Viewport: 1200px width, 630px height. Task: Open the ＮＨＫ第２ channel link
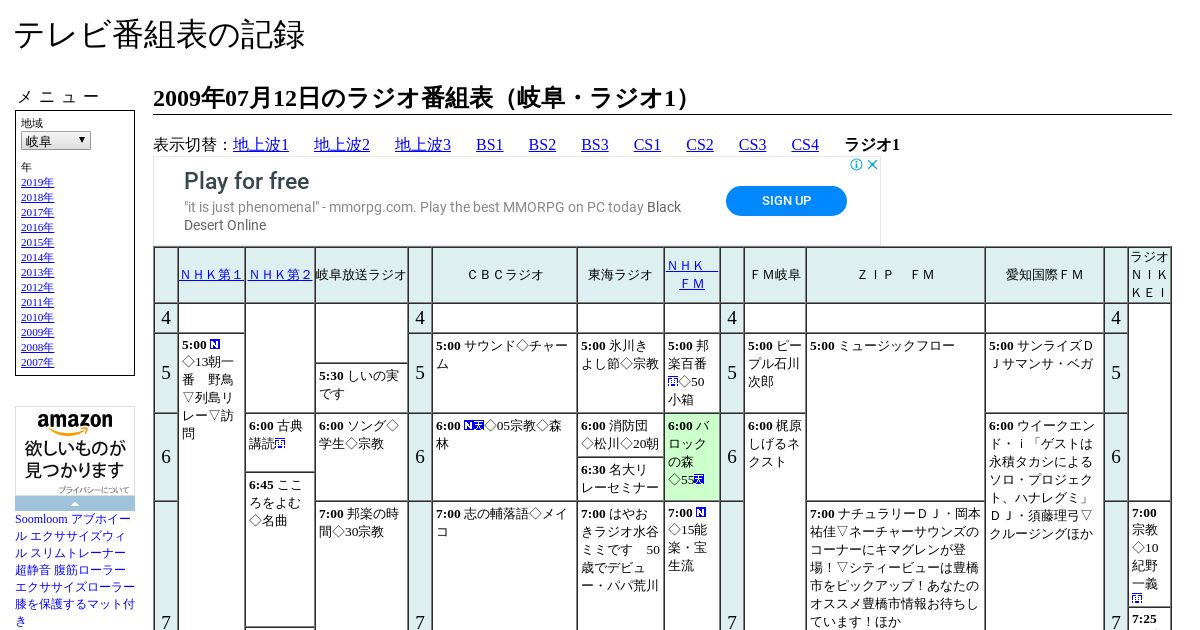280,275
